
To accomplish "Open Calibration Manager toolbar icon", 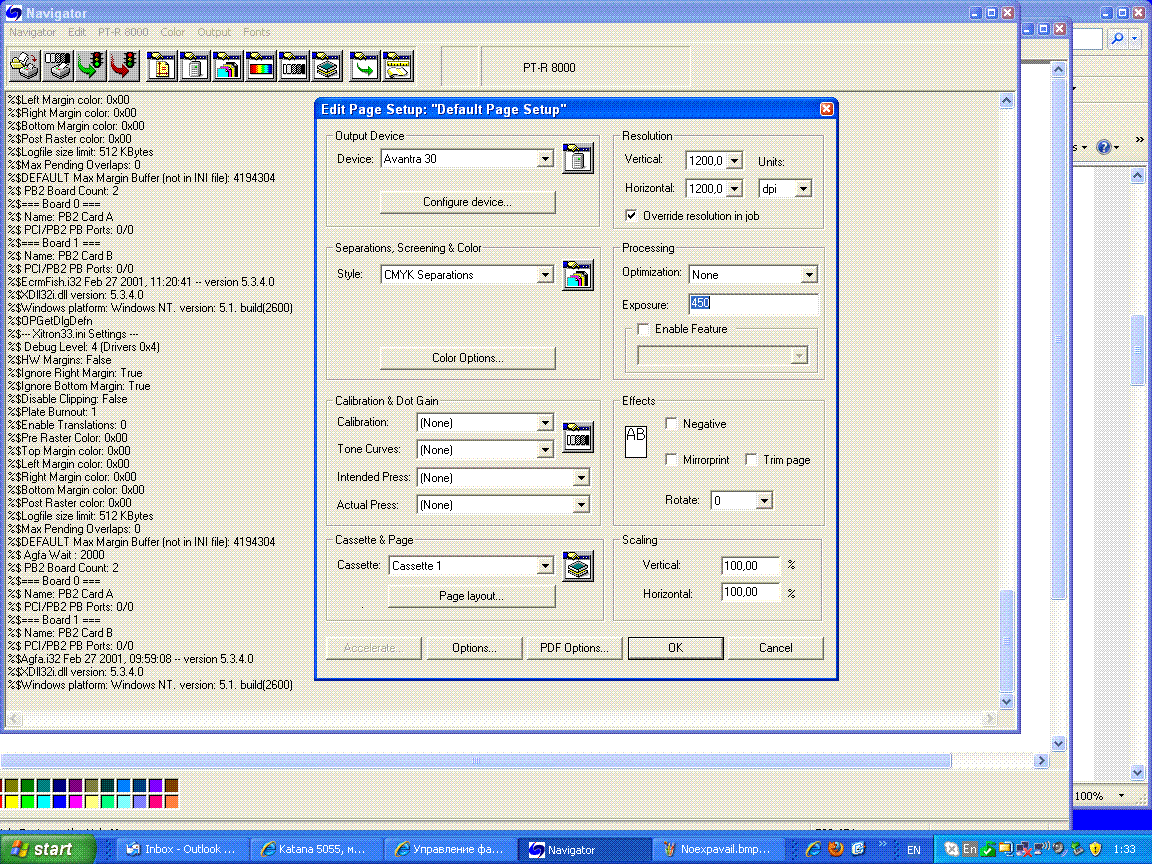I will [293, 65].
